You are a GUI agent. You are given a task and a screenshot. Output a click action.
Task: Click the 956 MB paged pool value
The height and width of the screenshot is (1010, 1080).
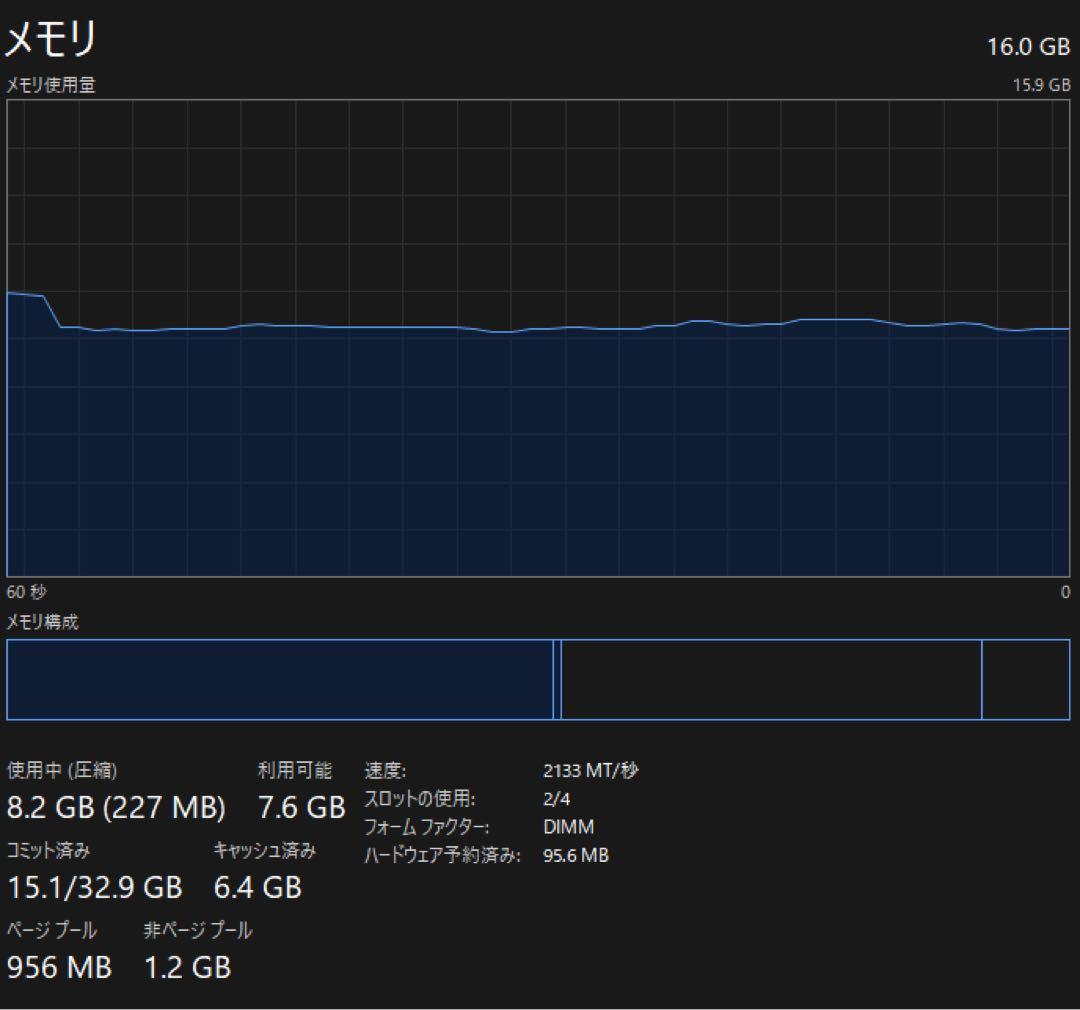click(59, 967)
